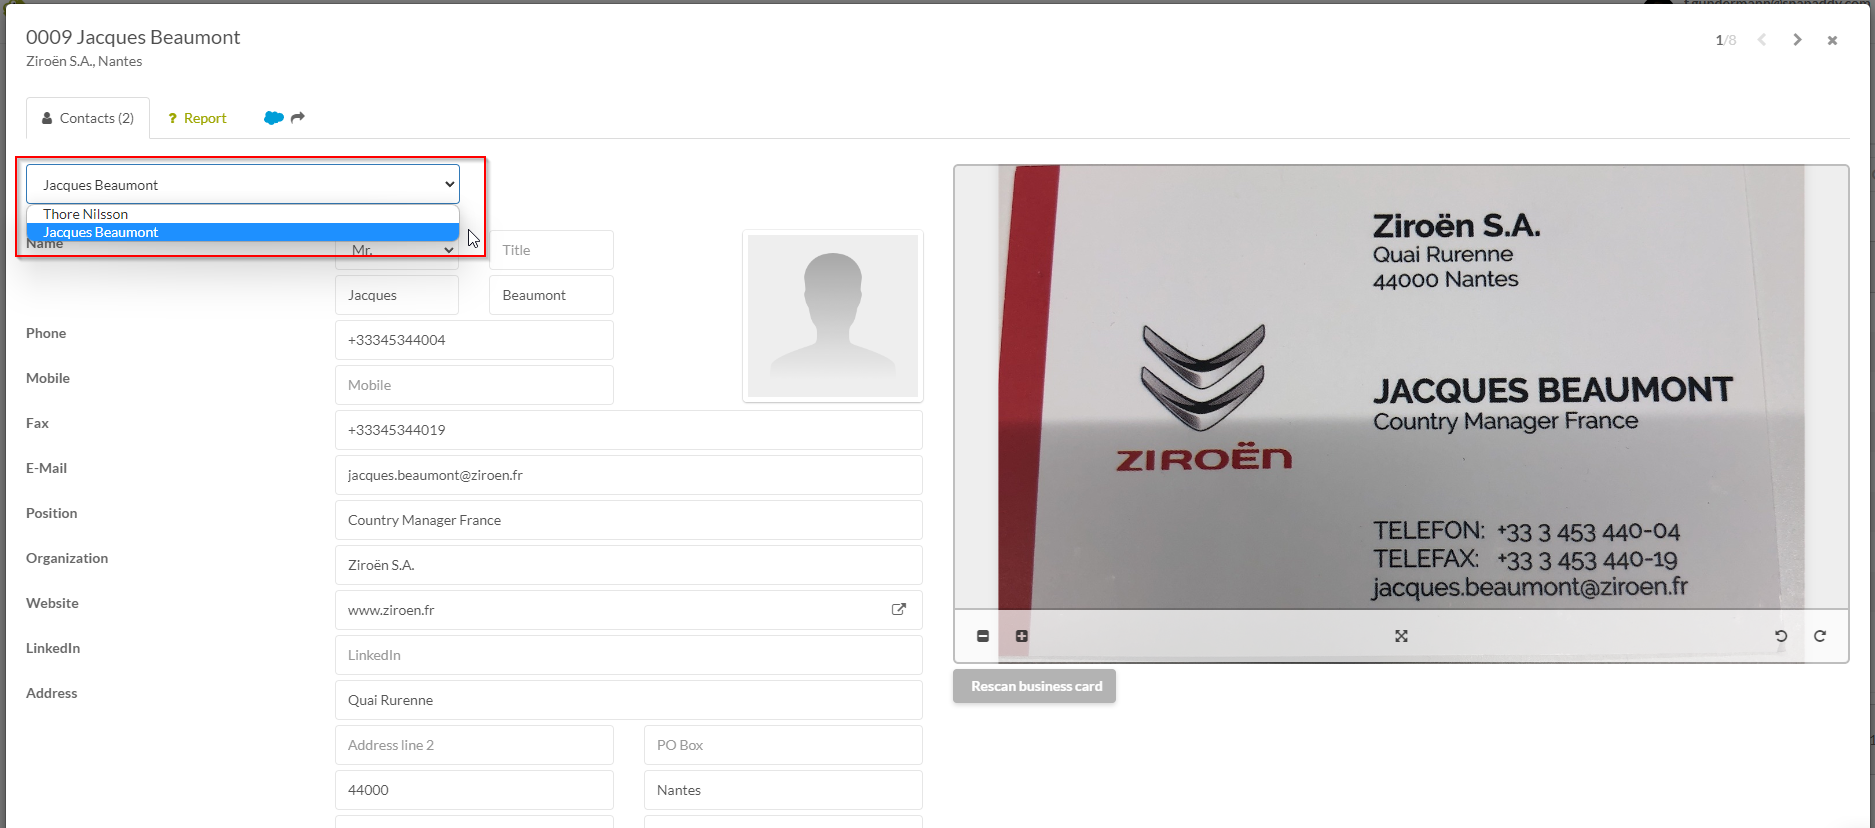
Task: Close the contact dialog
Action: click(1832, 41)
